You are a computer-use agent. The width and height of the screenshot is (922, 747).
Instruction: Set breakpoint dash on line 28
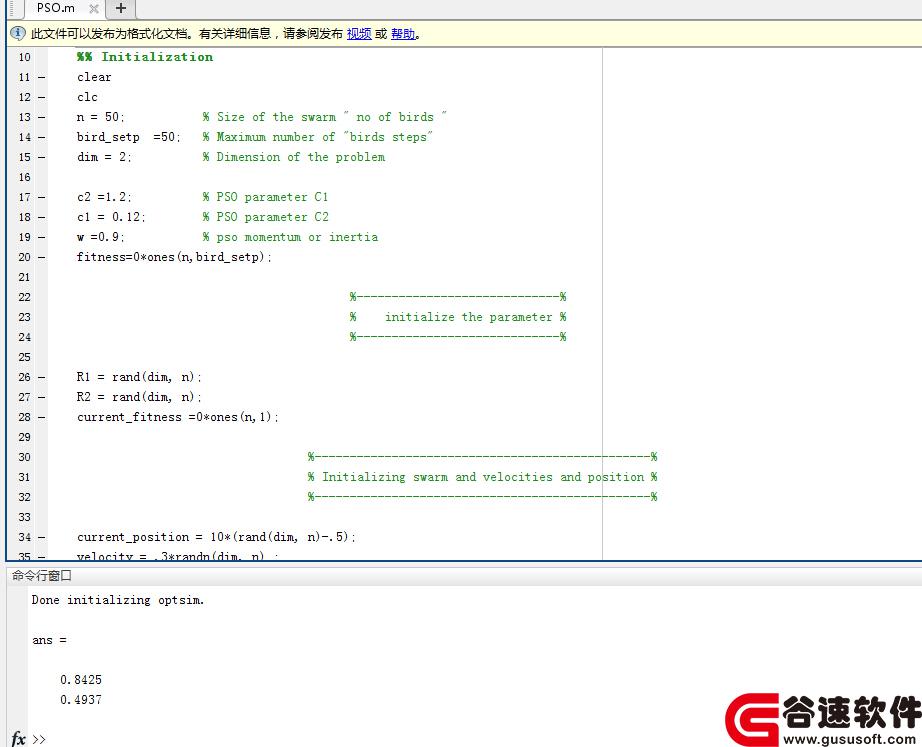pyautogui.click(x=42, y=417)
